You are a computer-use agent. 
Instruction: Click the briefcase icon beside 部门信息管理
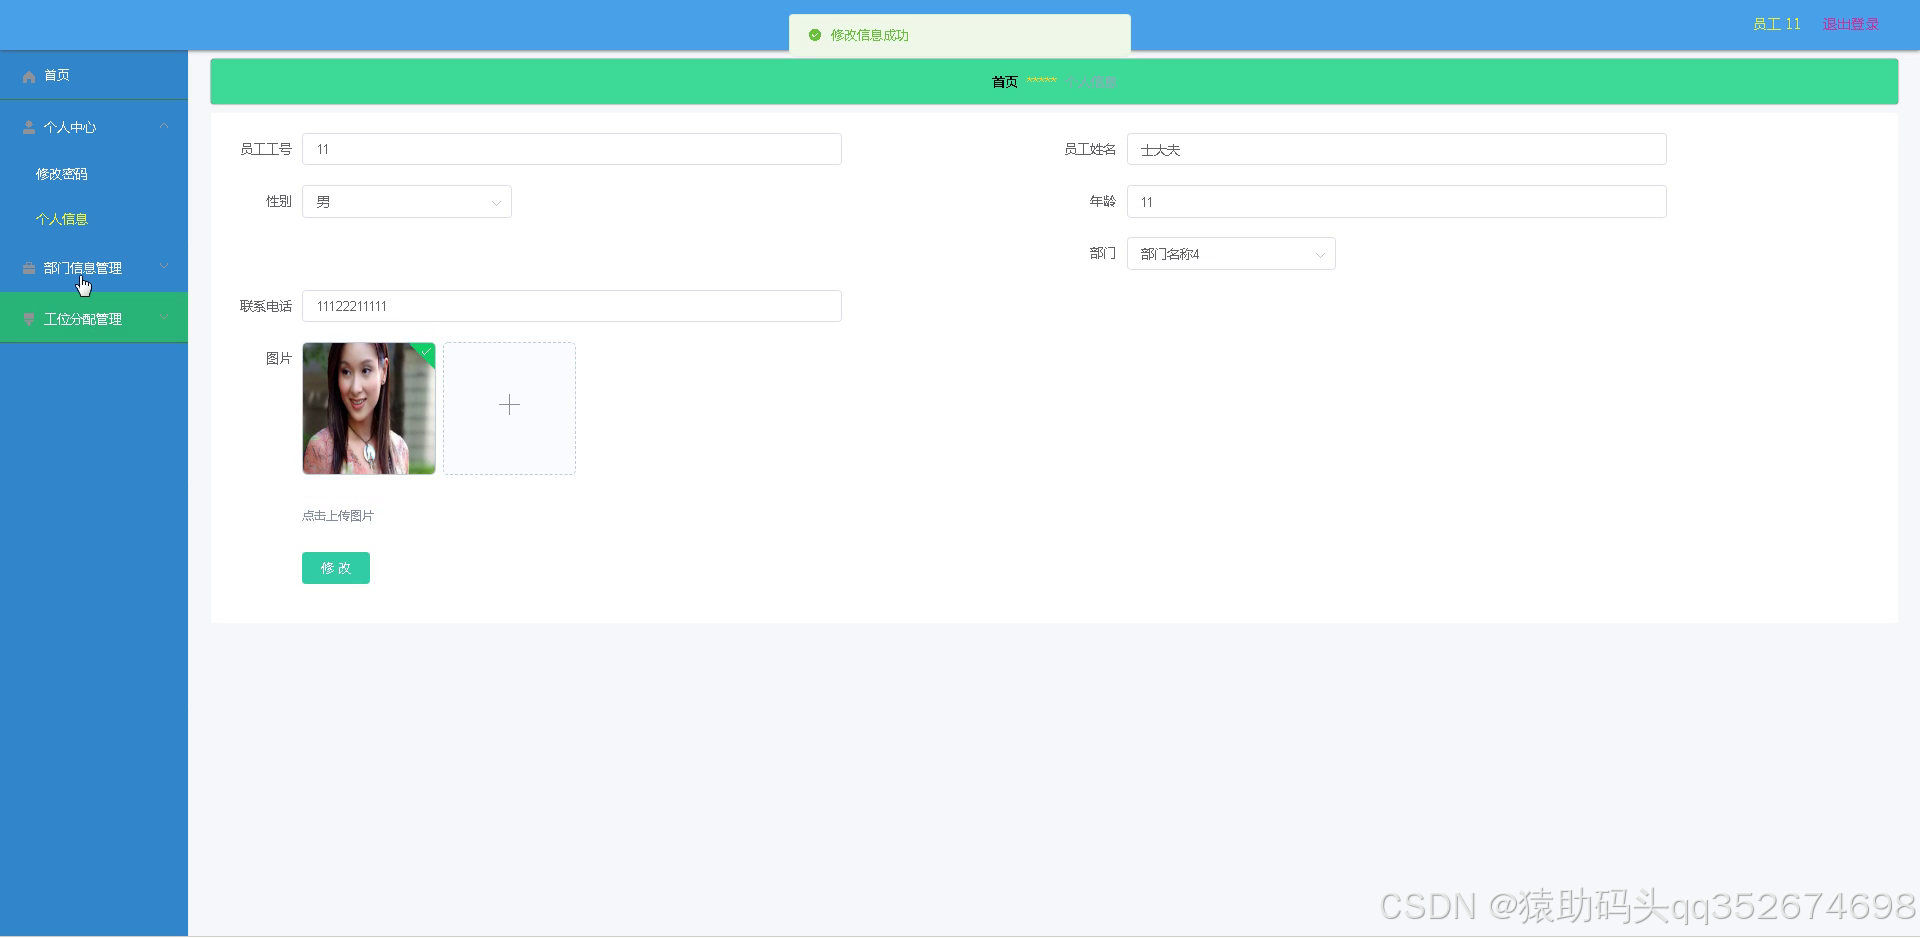(29, 268)
